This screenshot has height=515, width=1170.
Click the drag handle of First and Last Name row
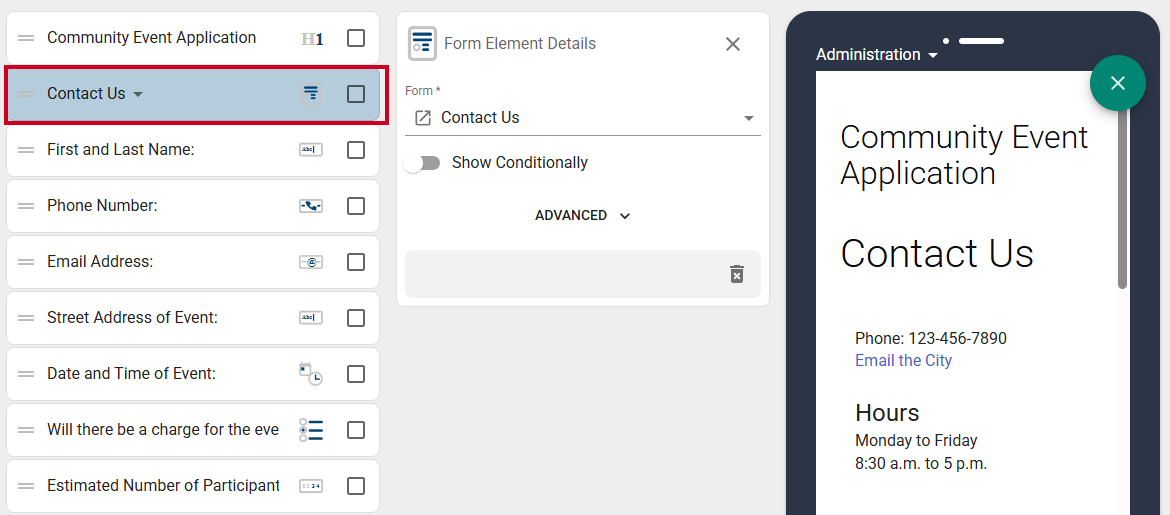[26, 150]
